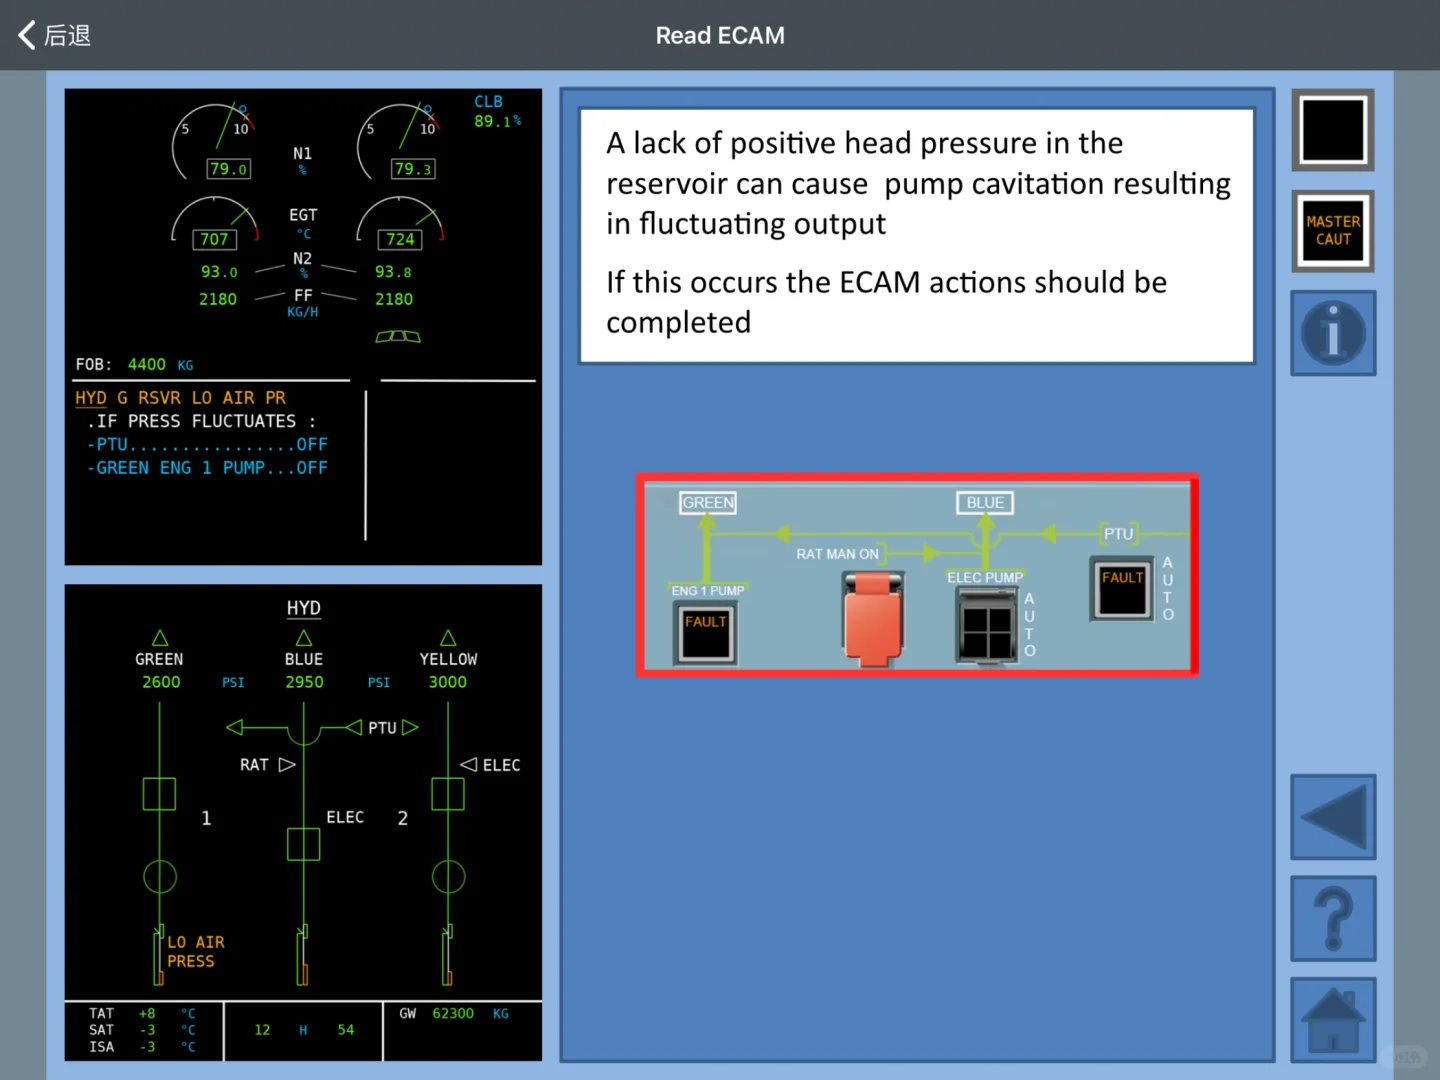1440x1080 pixels.
Task: Click the BLUE system label on hydraulic panel
Action: pos(985,503)
